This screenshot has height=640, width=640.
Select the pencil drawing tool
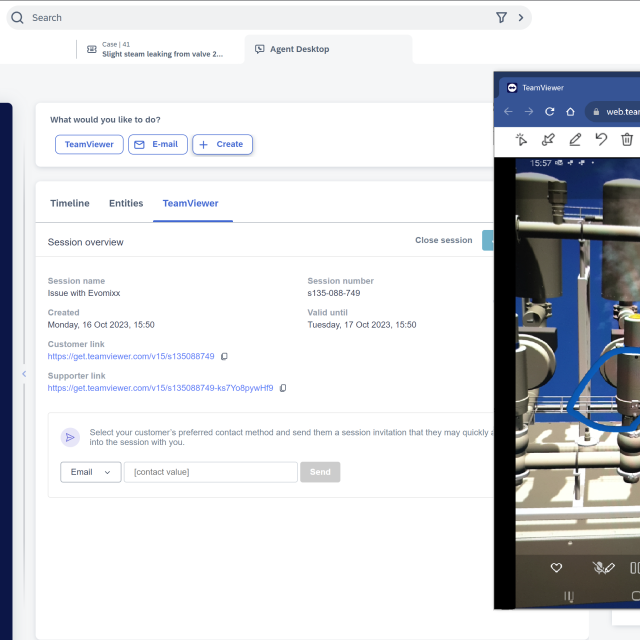(575, 140)
